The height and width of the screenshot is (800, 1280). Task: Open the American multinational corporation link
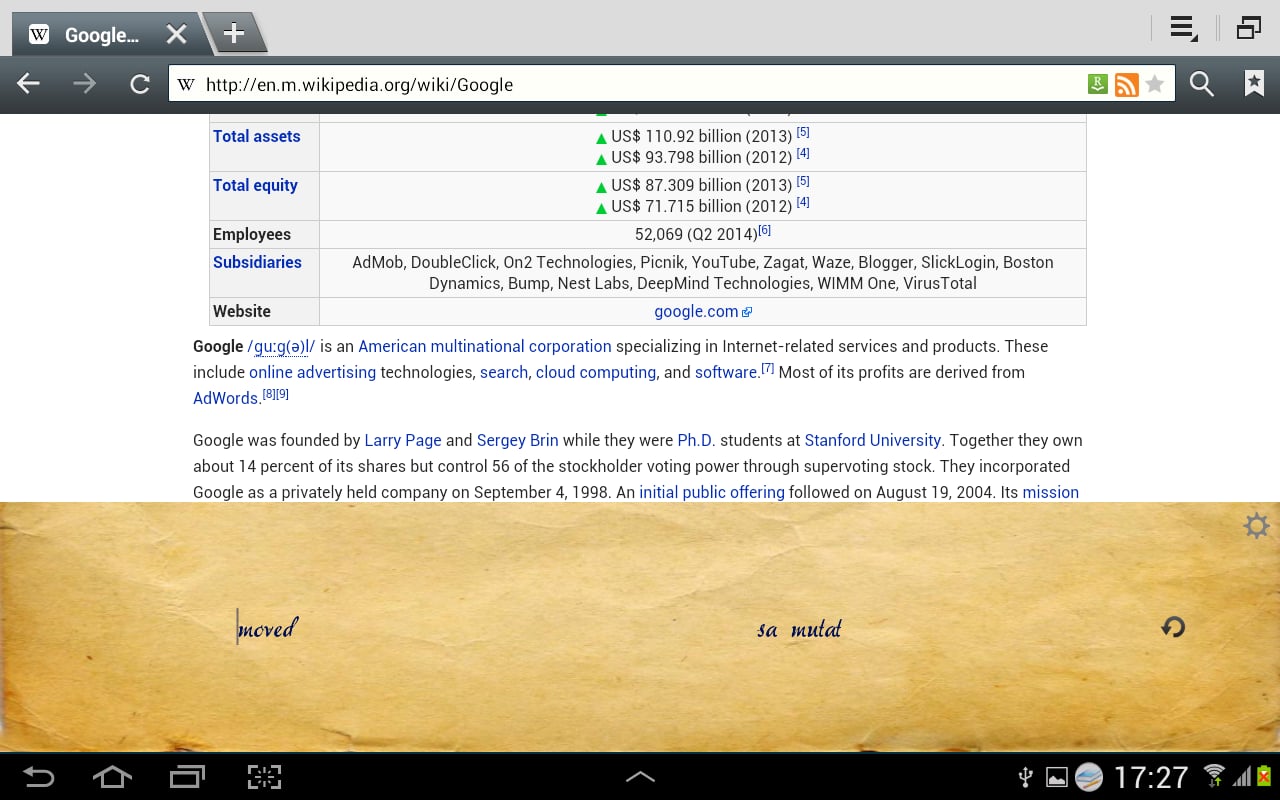[x=485, y=346]
